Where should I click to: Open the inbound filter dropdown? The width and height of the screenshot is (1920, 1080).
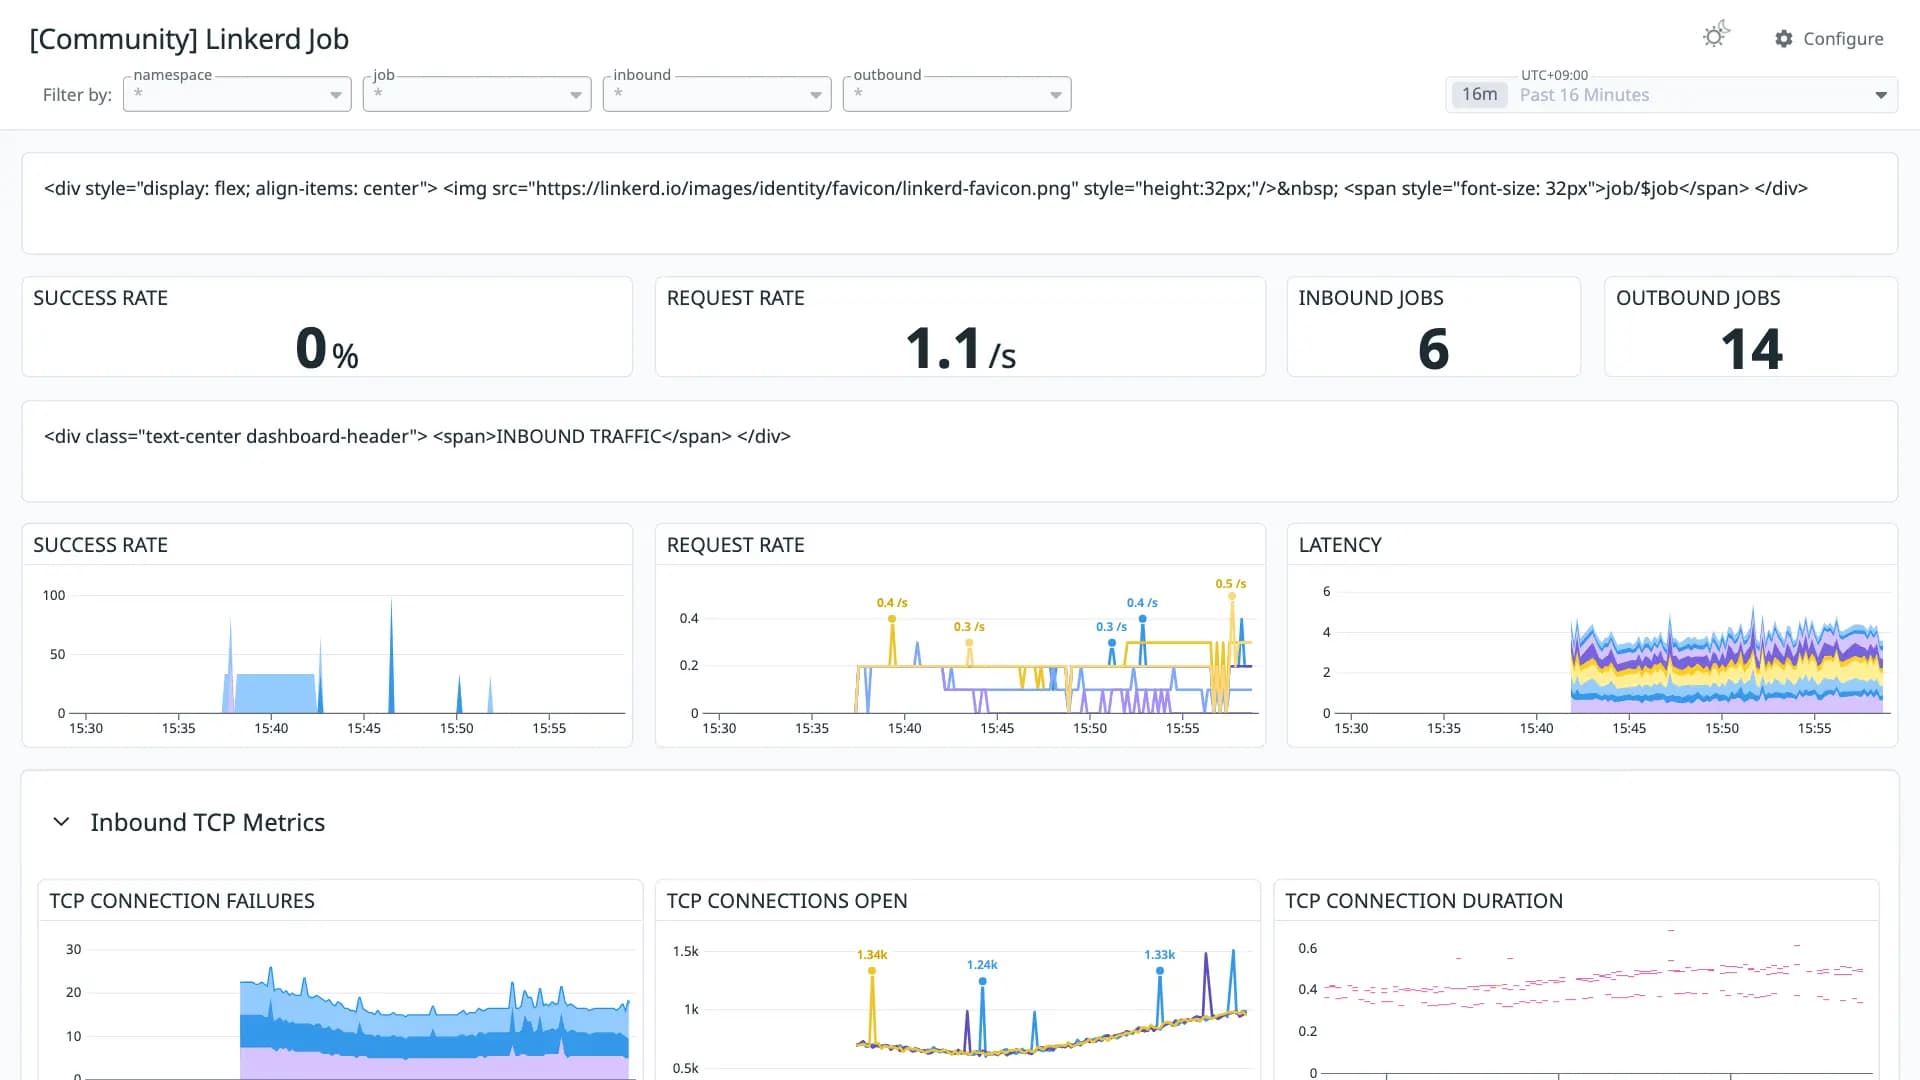point(717,94)
